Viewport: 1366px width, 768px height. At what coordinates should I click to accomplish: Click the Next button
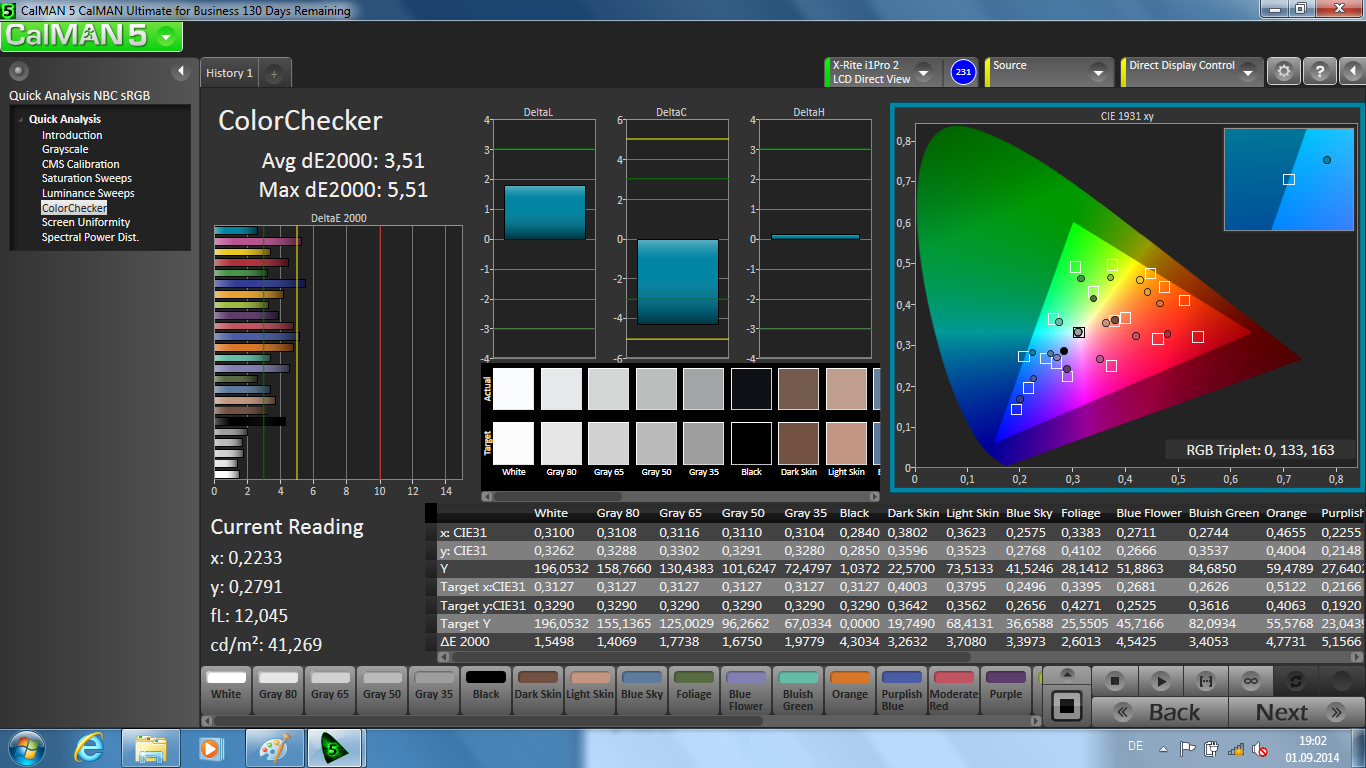[1295, 712]
